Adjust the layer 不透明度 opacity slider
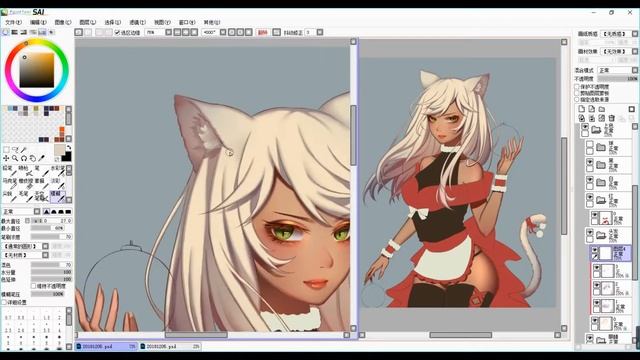This screenshot has width=640, height=360. (x=618, y=78)
